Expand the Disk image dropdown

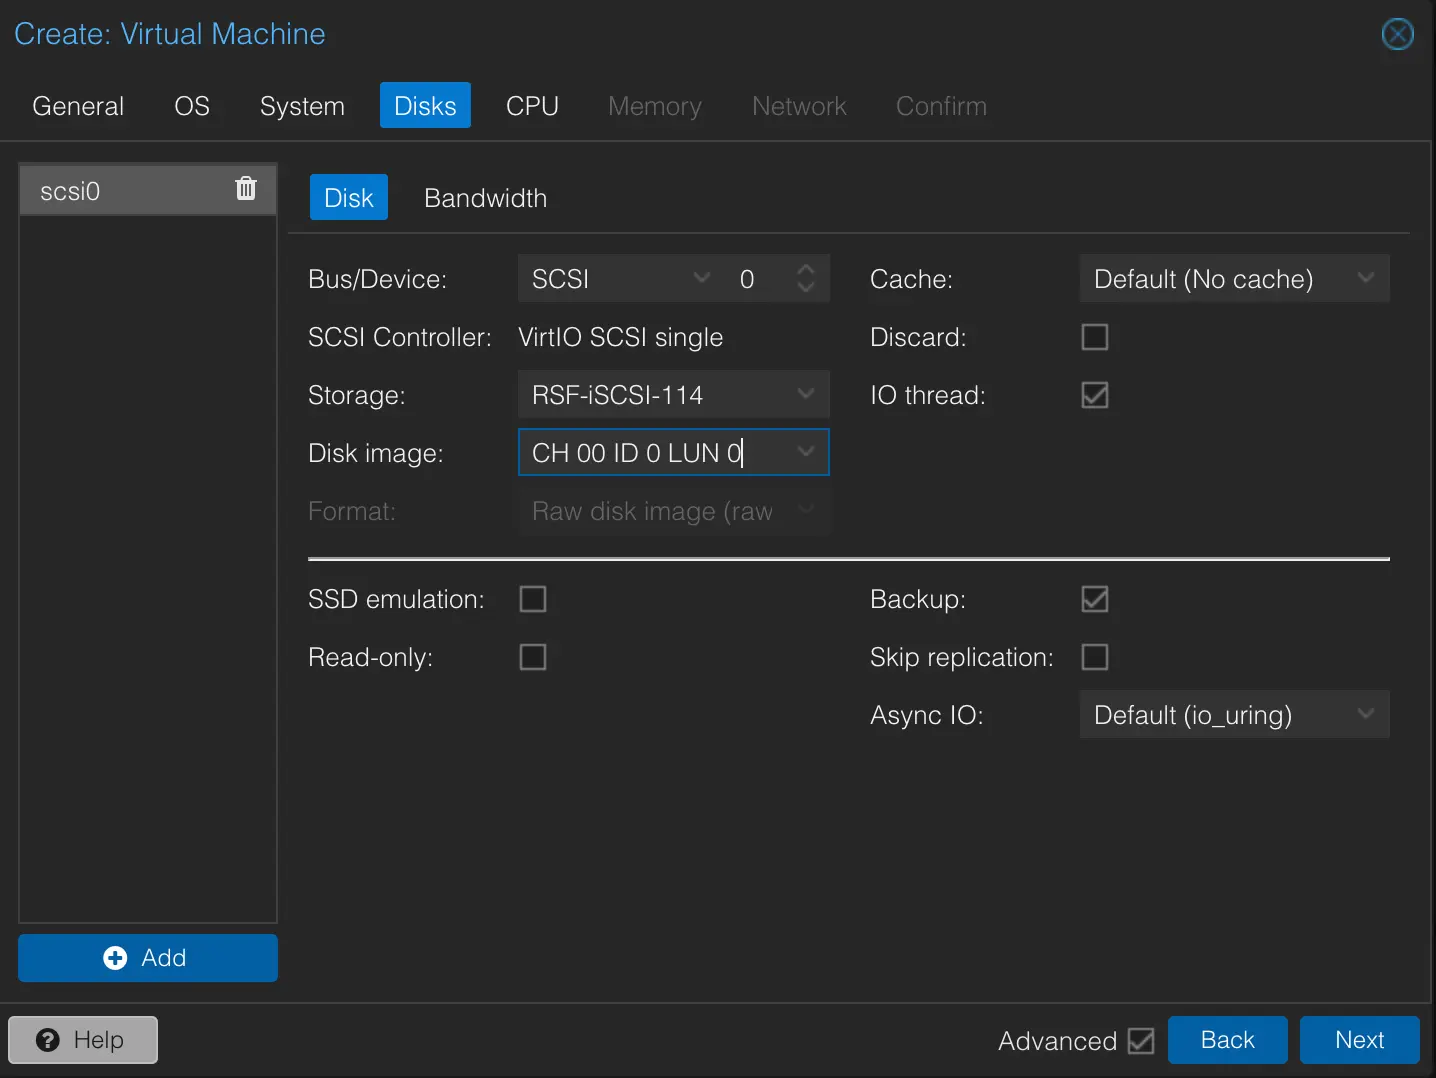[x=806, y=452]
